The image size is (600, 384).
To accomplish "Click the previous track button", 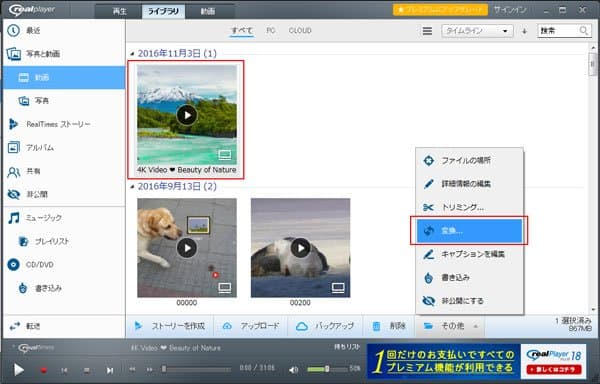I will tap(64, 370).
